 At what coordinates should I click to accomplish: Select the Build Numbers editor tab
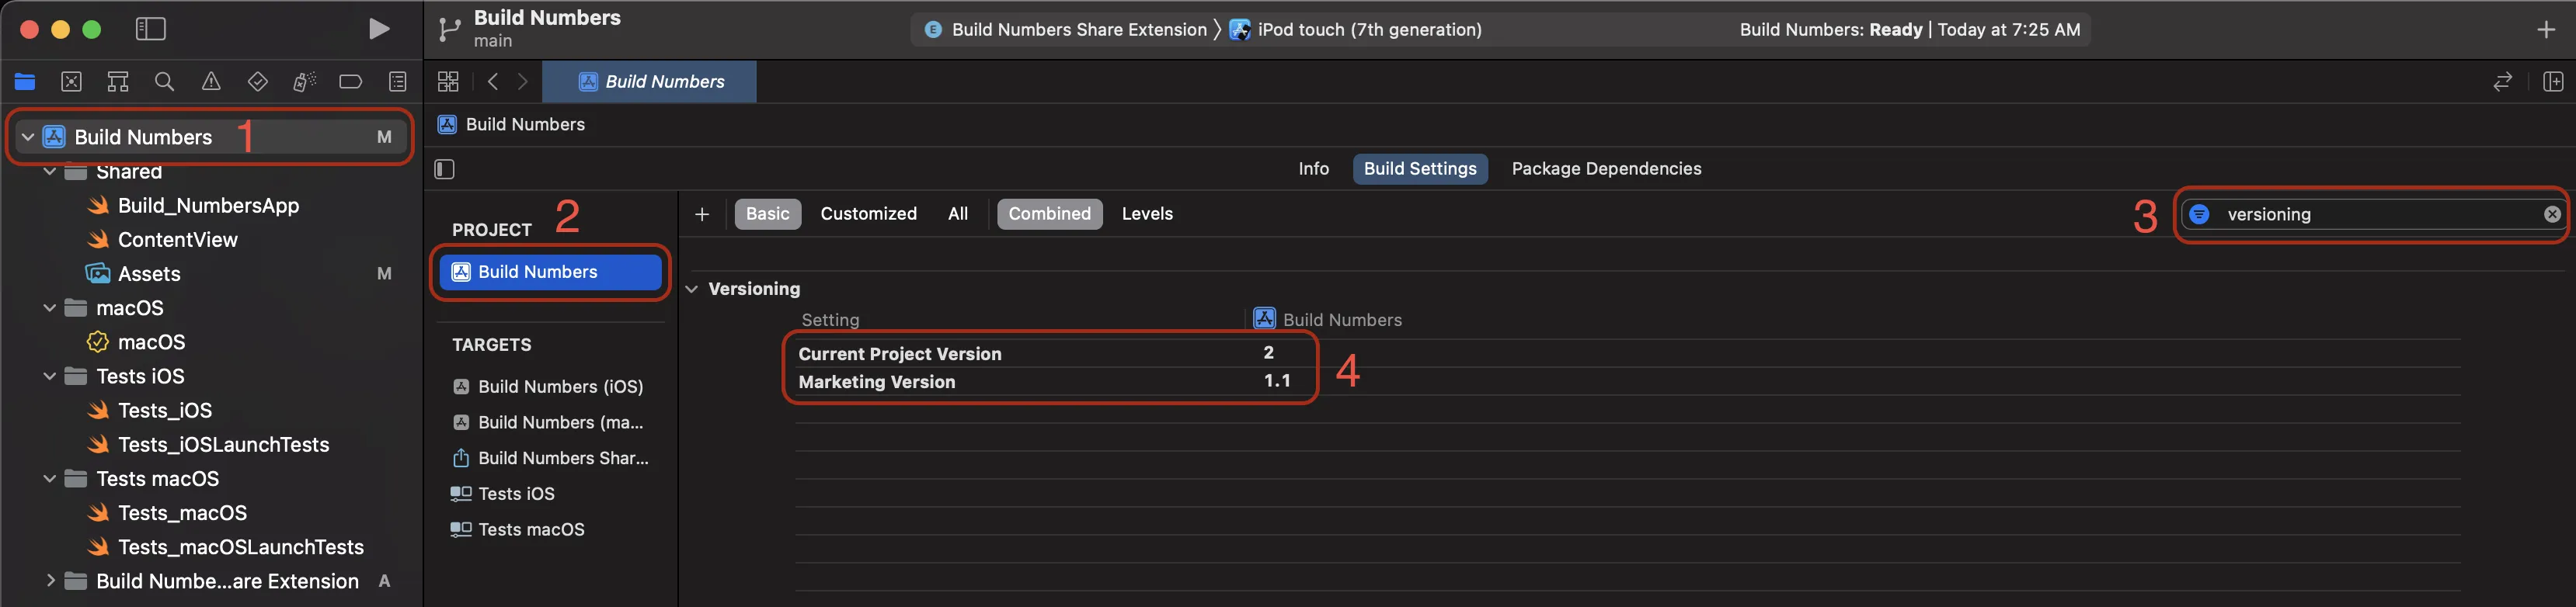pyautogui.click(x=650, y=82)
